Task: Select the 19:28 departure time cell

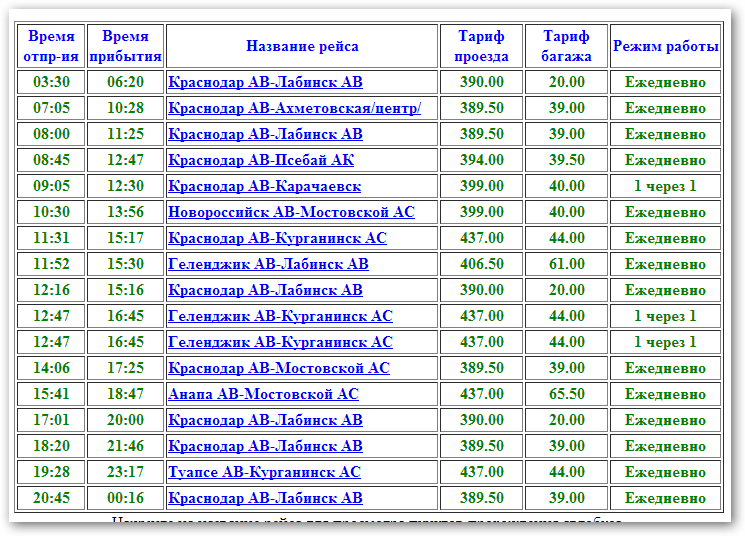Action: click(x=51, y=472)
